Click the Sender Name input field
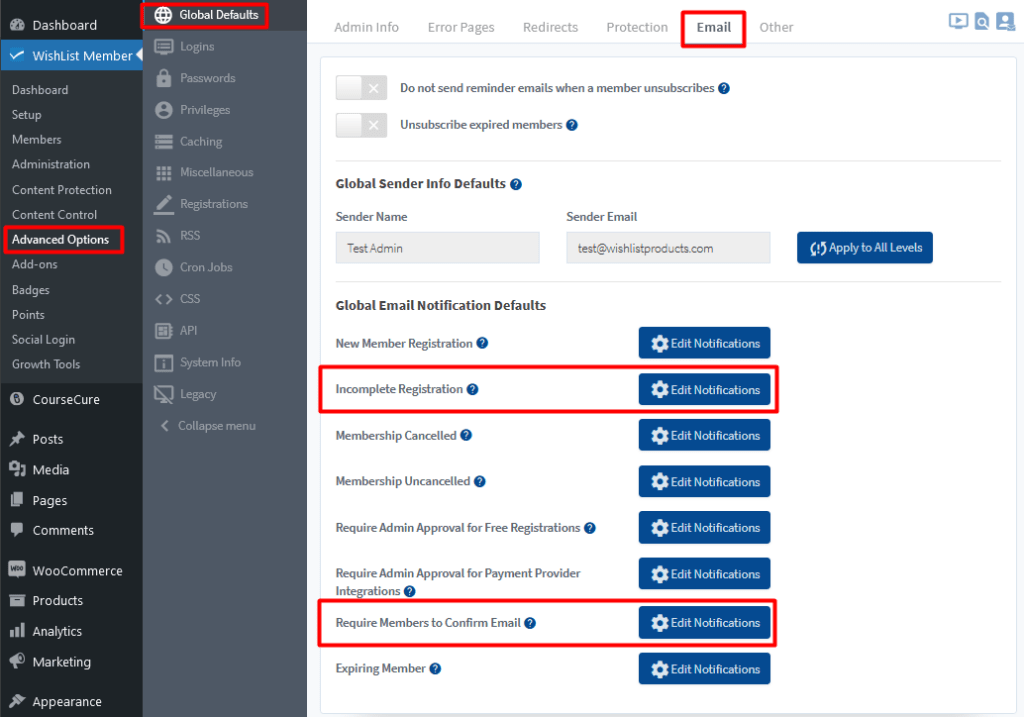Screen dimensions: 1024x717 tap(438, 248)
